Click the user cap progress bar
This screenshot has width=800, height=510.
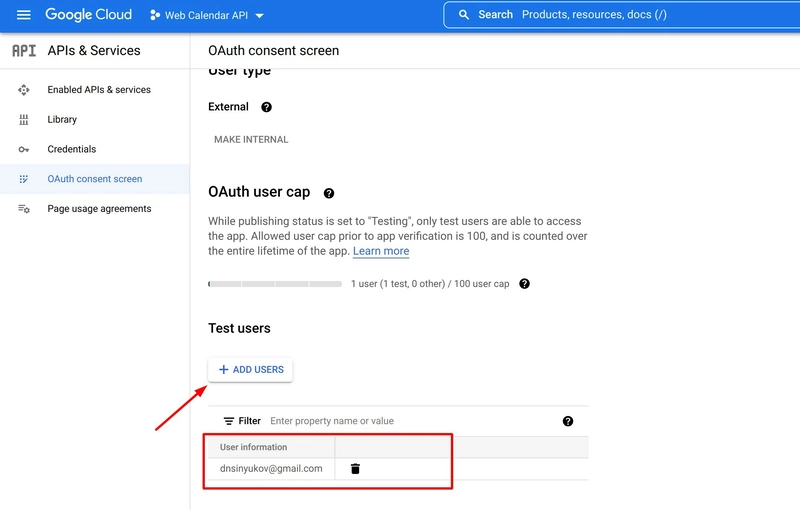pos(275,284)
